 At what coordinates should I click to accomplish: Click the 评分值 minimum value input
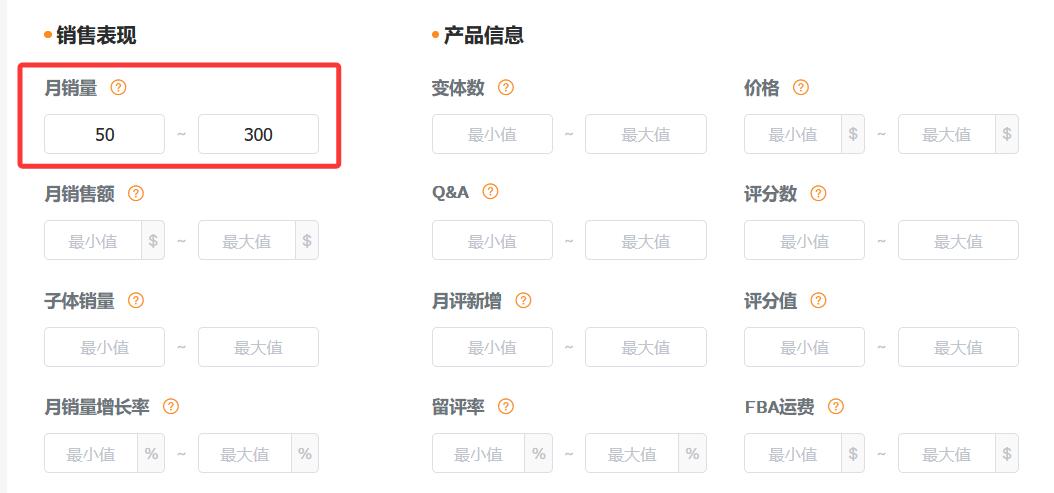click(x=804, y=347)
